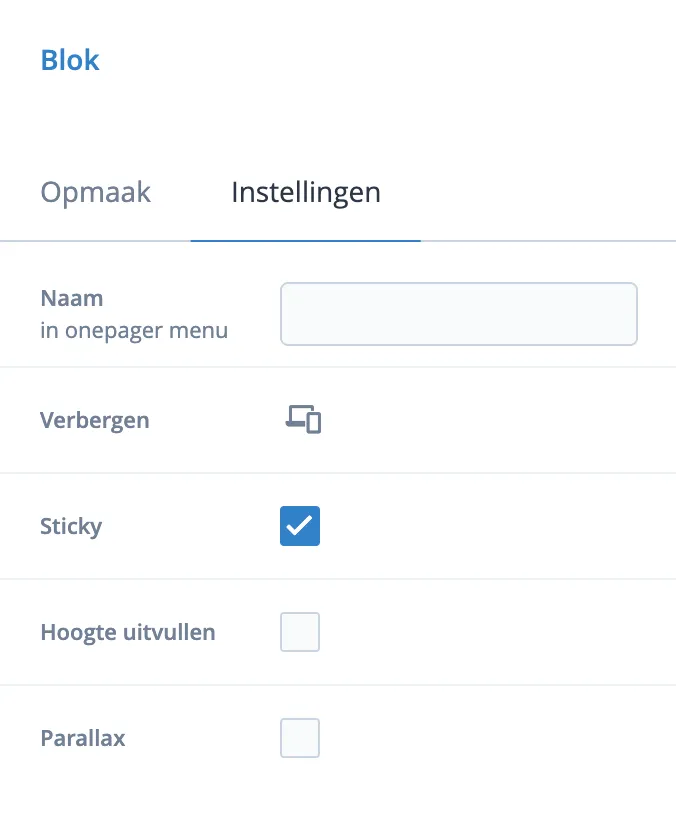This screenshot has width=676, height=832.
Task: Switch to the Opmaak tab
Action: pos(95,192)
